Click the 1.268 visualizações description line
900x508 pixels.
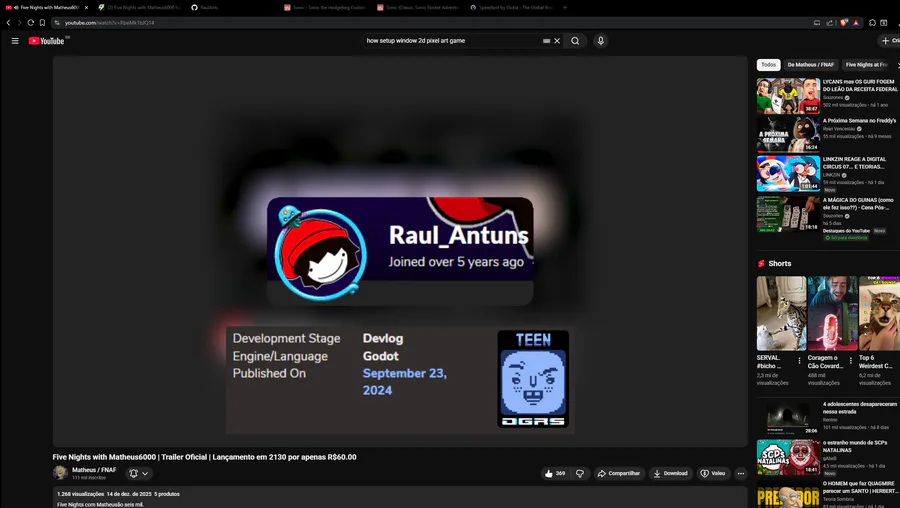(118, 494)
